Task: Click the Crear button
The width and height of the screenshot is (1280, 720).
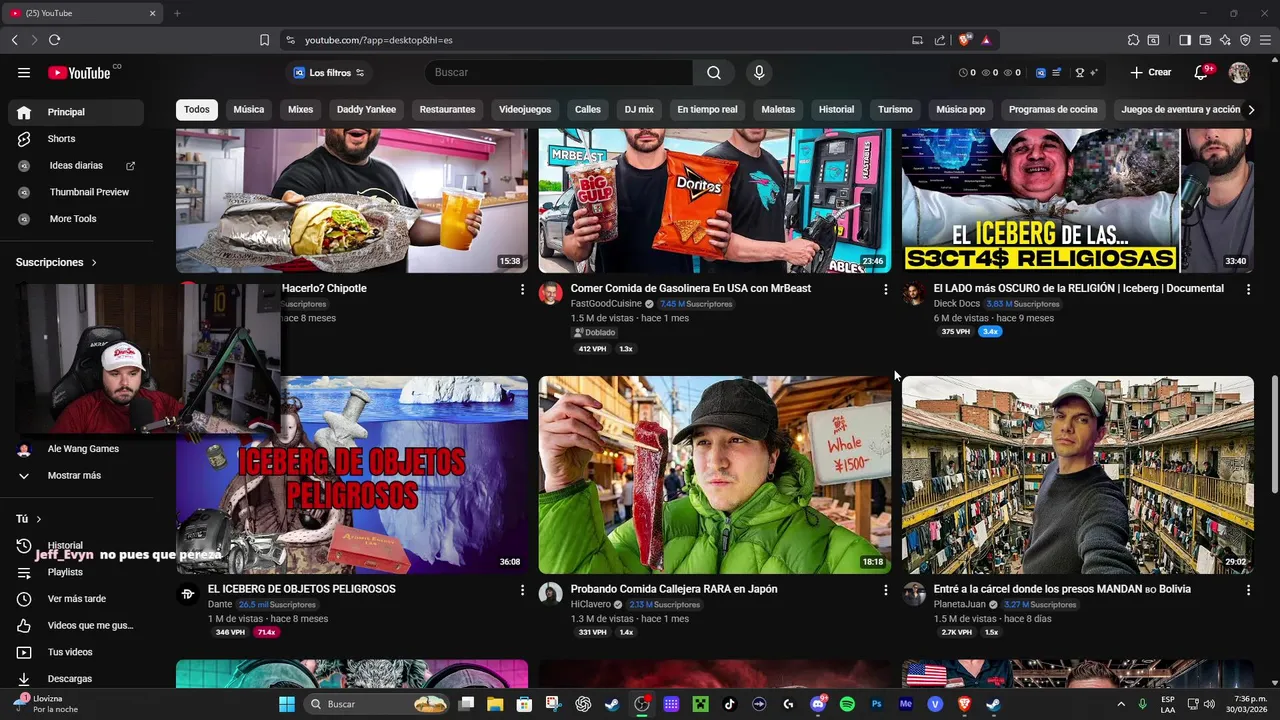Action: 1151,72
